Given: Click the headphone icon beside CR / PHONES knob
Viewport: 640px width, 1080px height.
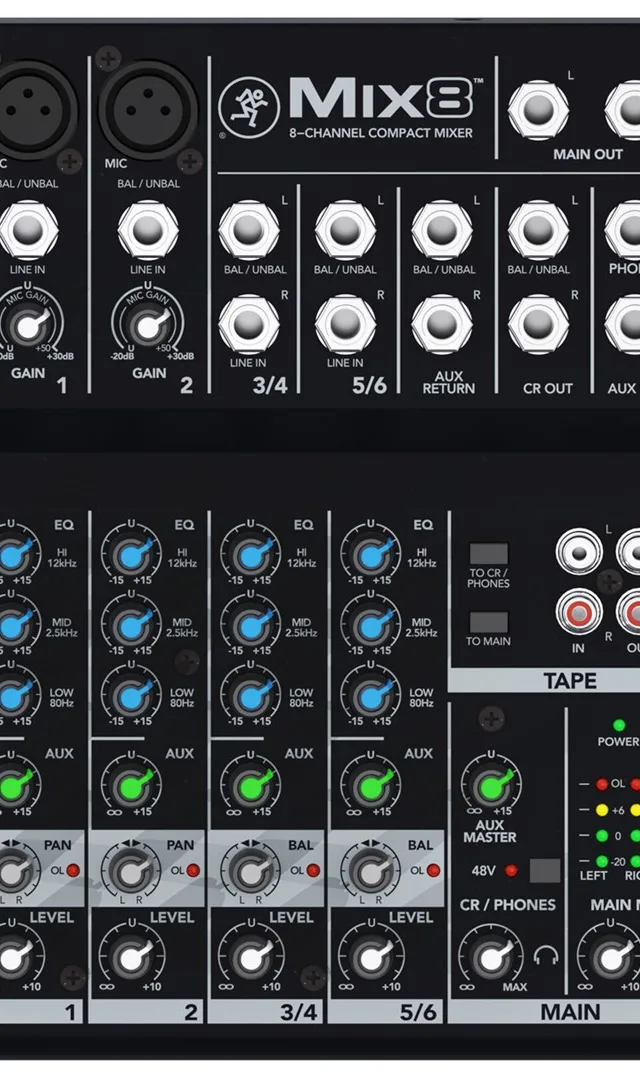Looking at the screenshot, I should pos(546,955).
